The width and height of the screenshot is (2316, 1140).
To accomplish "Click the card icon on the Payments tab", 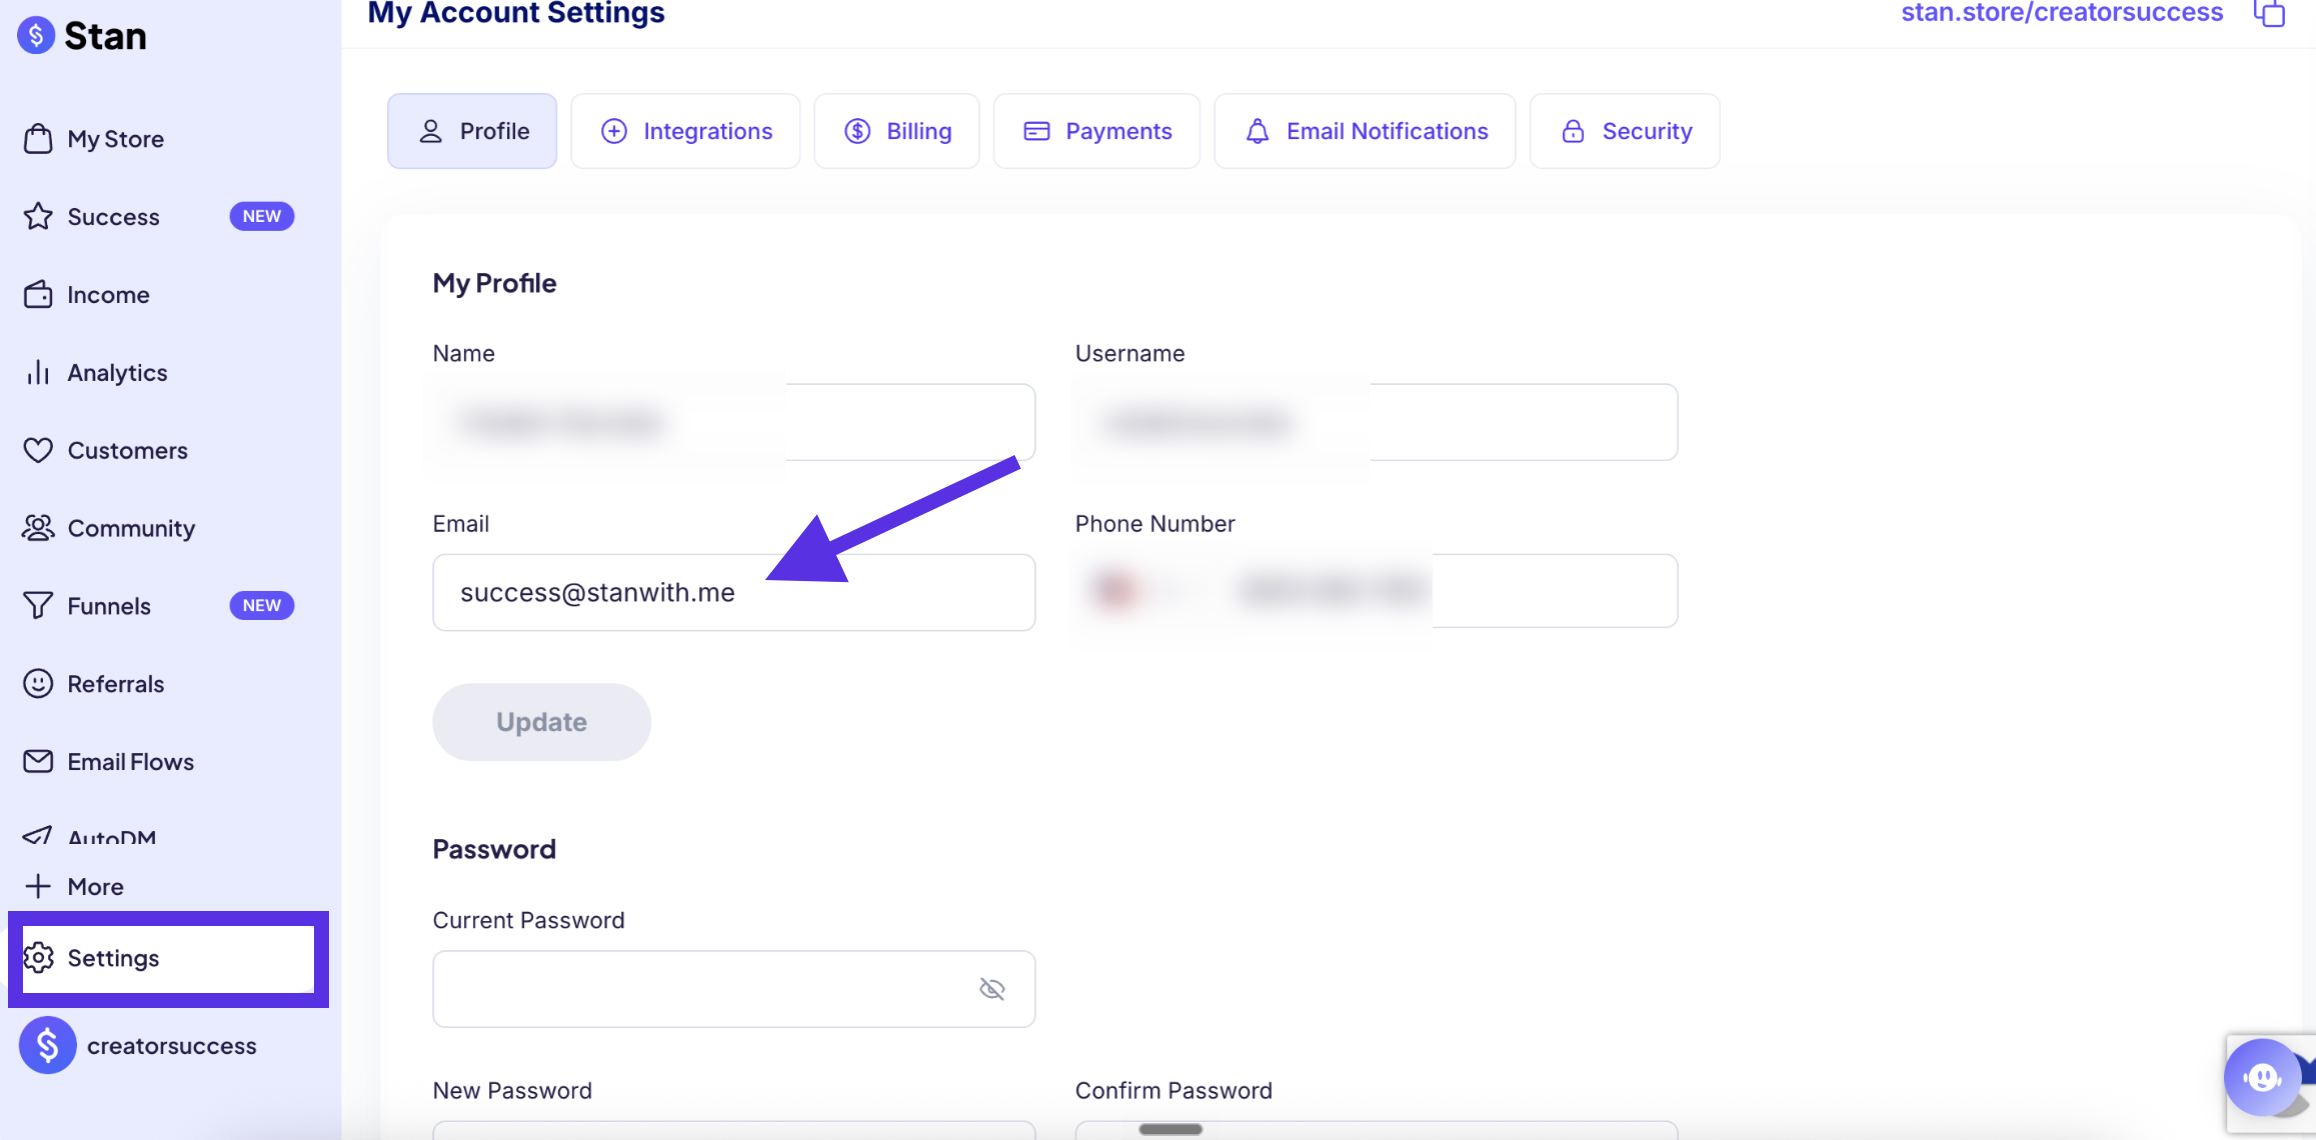I will pyautogui.click(x=1036, y=131).
